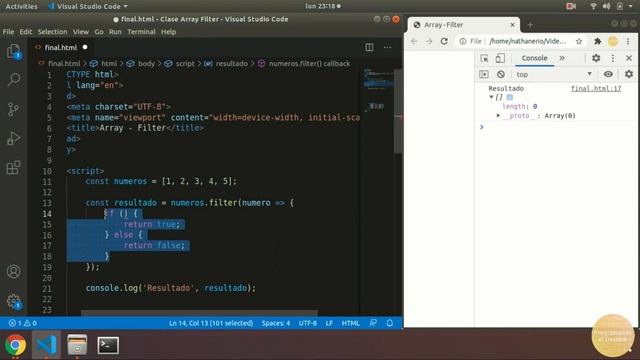Go forward in the Chrome browser
Viewport: 640px width, 360px height.
pyautogui.click(x=429, y=41)
